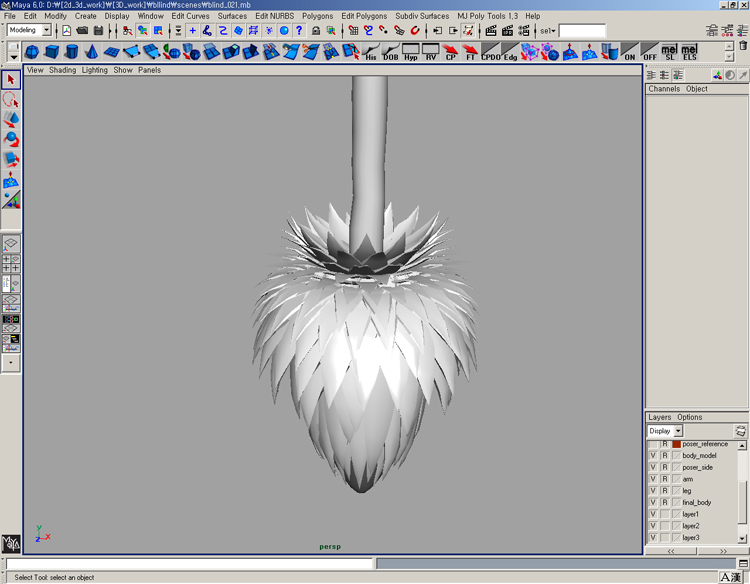Toggle visibility of body_model layer
Image resolution: width=750 pixels, height=584 pixels.
pos(653,456)
